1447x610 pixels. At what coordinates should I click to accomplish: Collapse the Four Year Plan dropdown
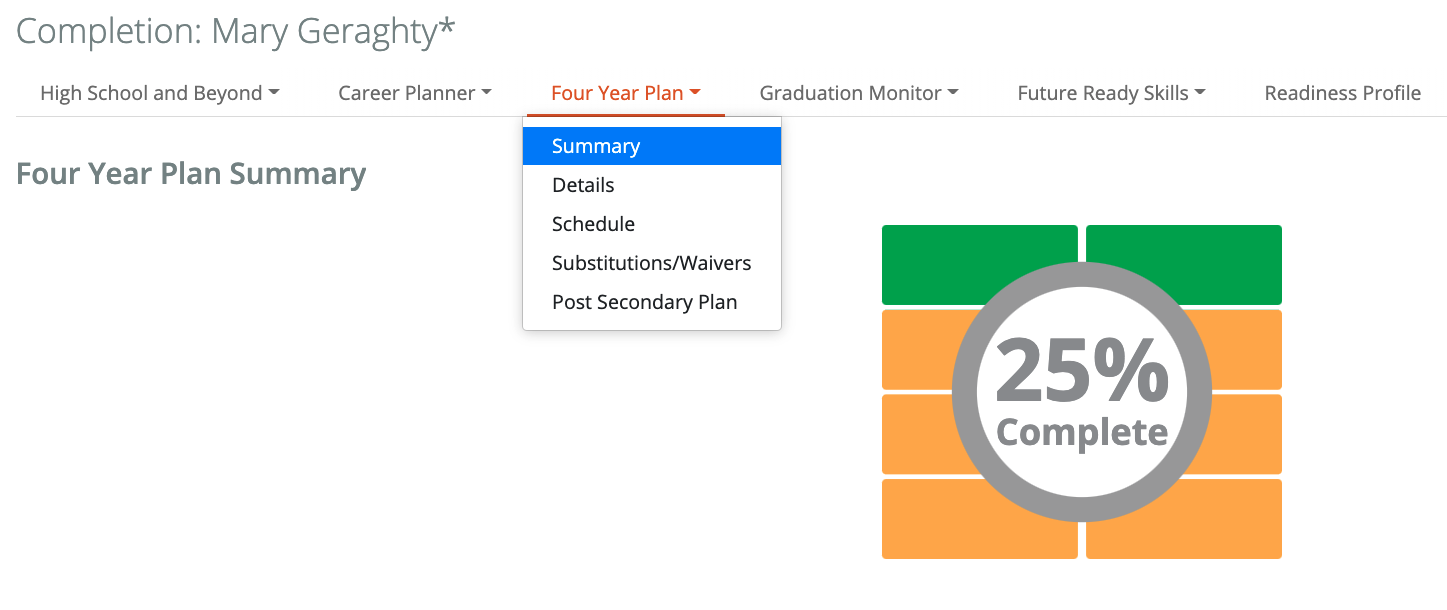pyautogui.click(x=626, y=93)
